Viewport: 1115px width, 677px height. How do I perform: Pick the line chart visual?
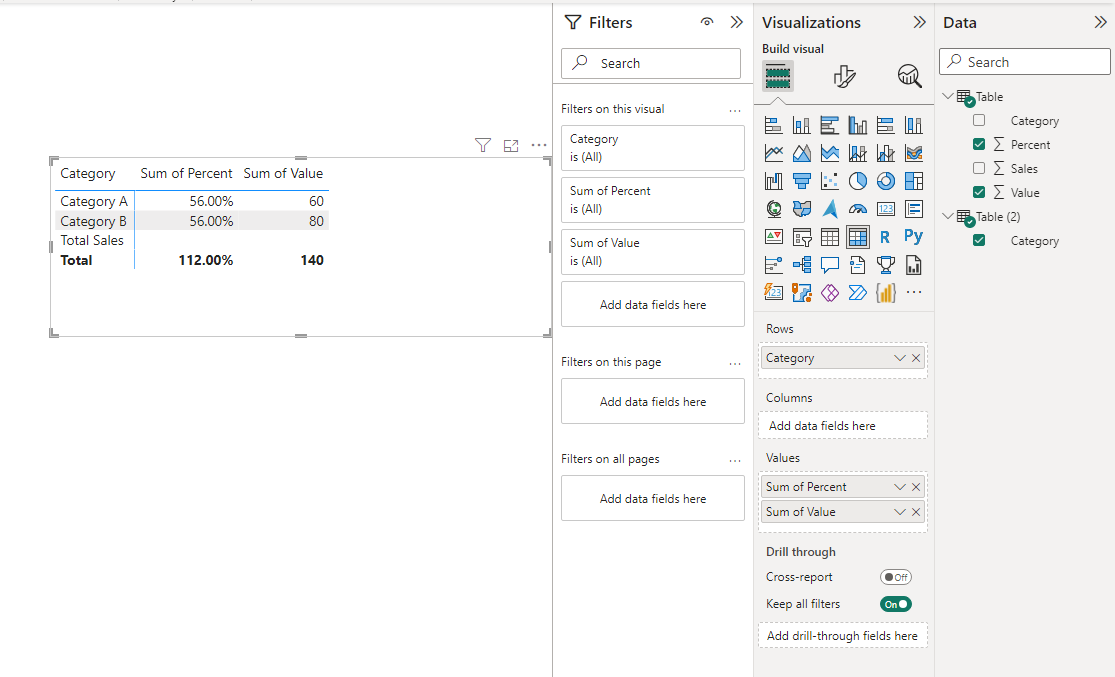pyautogui.click(x=774, y=153)
